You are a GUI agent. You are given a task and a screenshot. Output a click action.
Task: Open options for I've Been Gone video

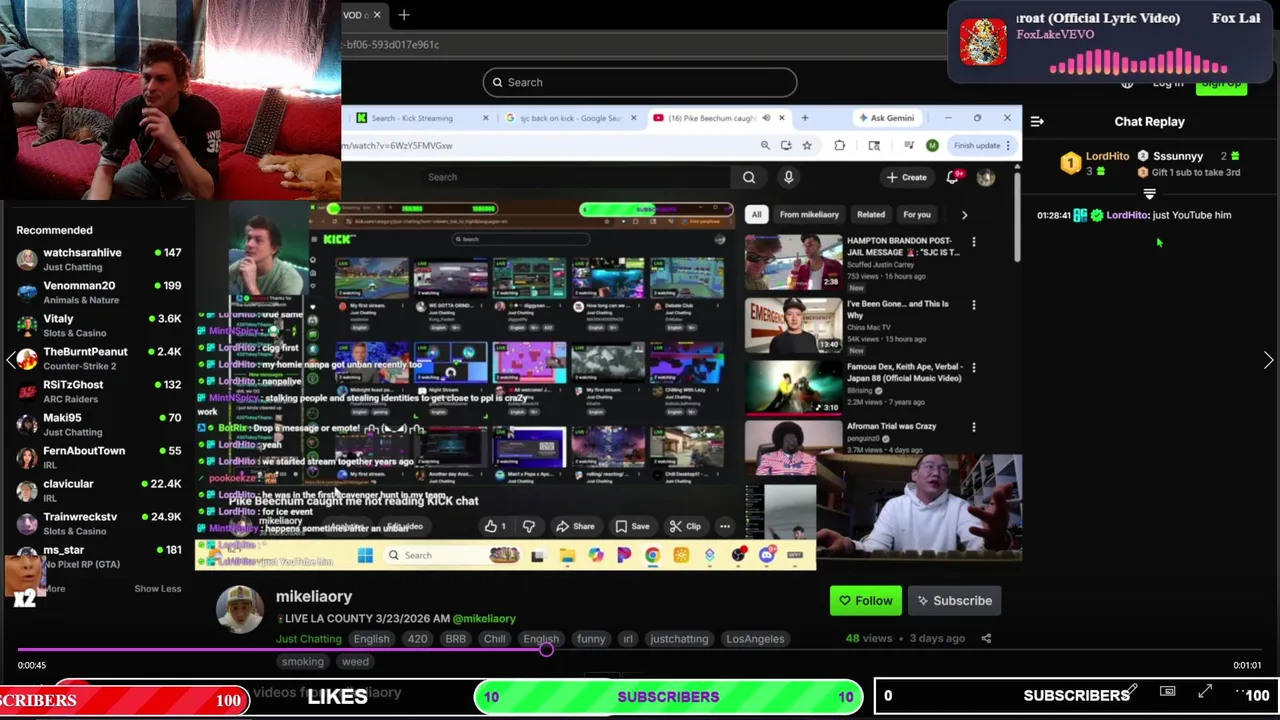(x=974, y=305)
